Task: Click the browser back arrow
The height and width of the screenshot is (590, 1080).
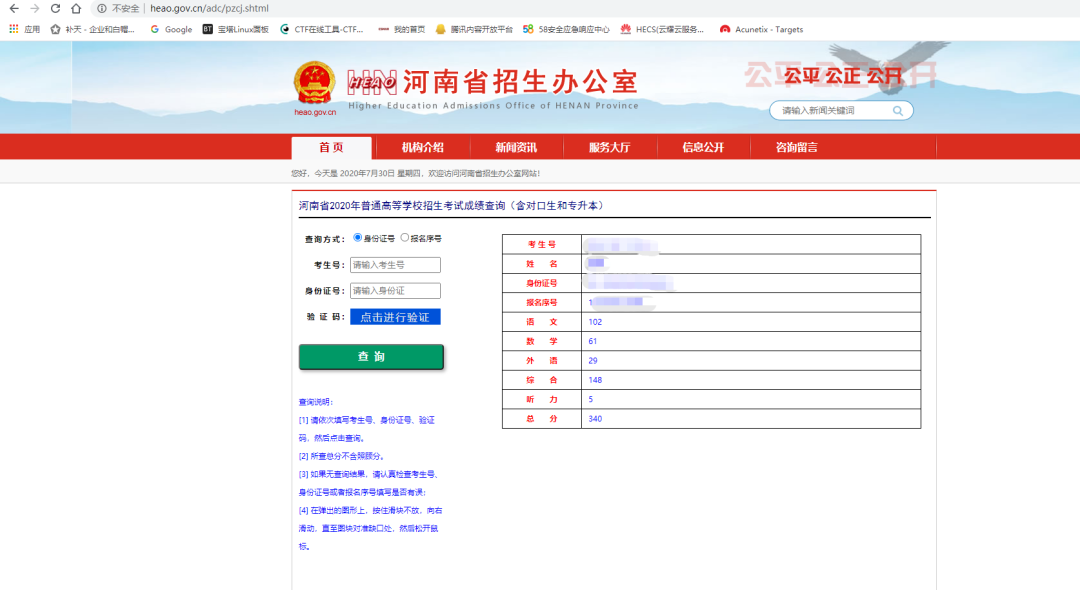Action: click(14, 8)
